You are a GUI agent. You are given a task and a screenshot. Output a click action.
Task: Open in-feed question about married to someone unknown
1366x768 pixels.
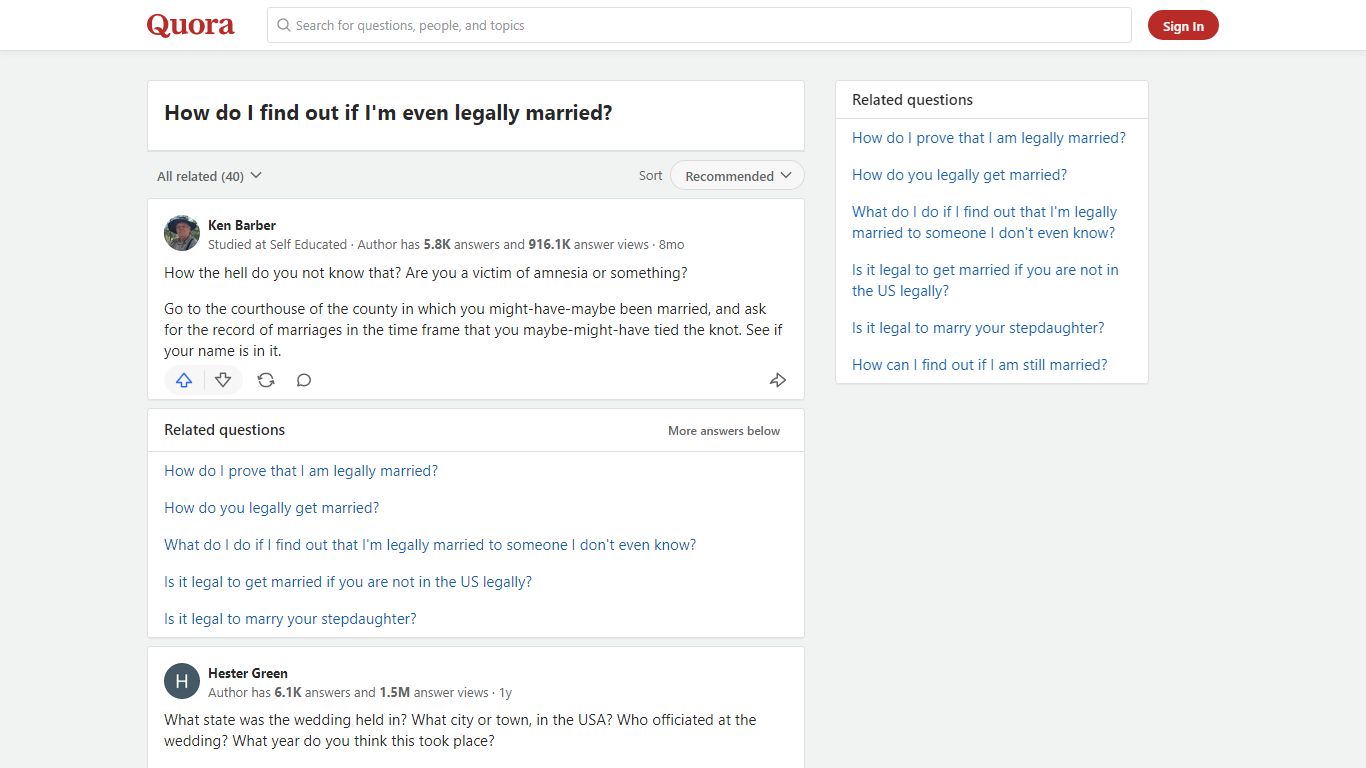[x=430, y=545]
